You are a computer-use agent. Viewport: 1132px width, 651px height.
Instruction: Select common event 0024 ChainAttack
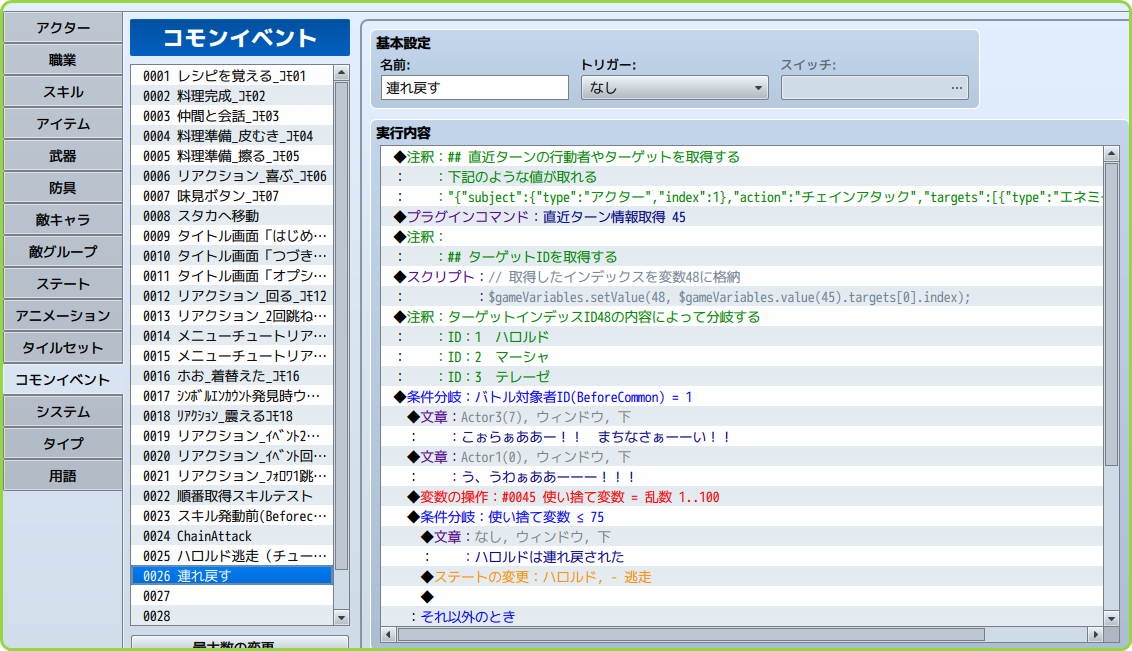click(x=232, y=536)
